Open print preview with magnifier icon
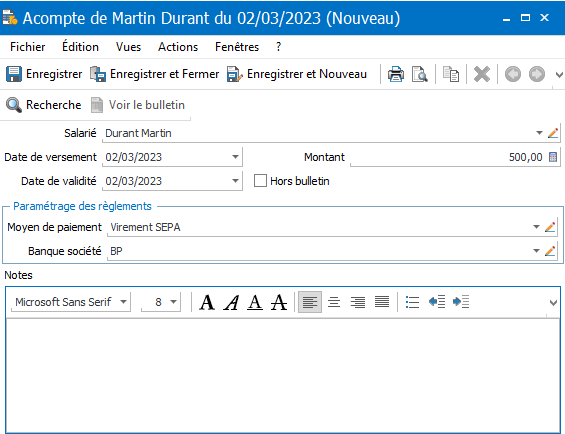Screen dimensions: 565x434 (419, 74)
